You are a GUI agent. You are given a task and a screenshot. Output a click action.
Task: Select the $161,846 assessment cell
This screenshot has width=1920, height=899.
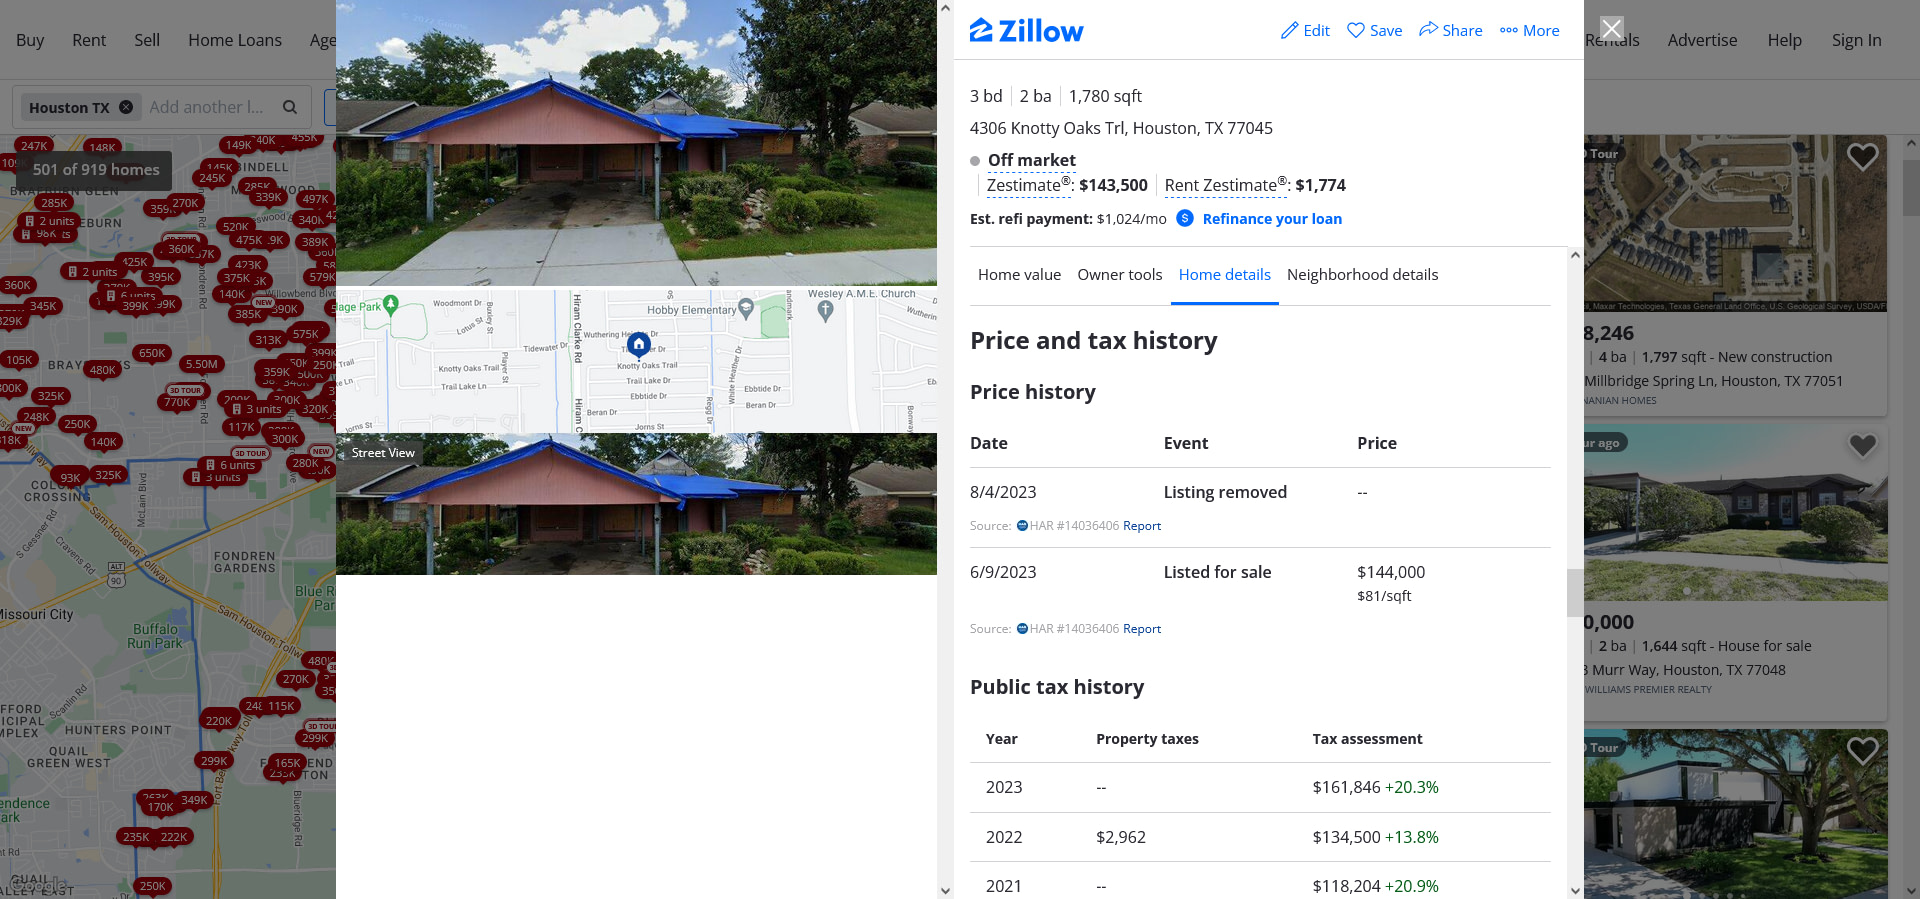[1375, 788]
